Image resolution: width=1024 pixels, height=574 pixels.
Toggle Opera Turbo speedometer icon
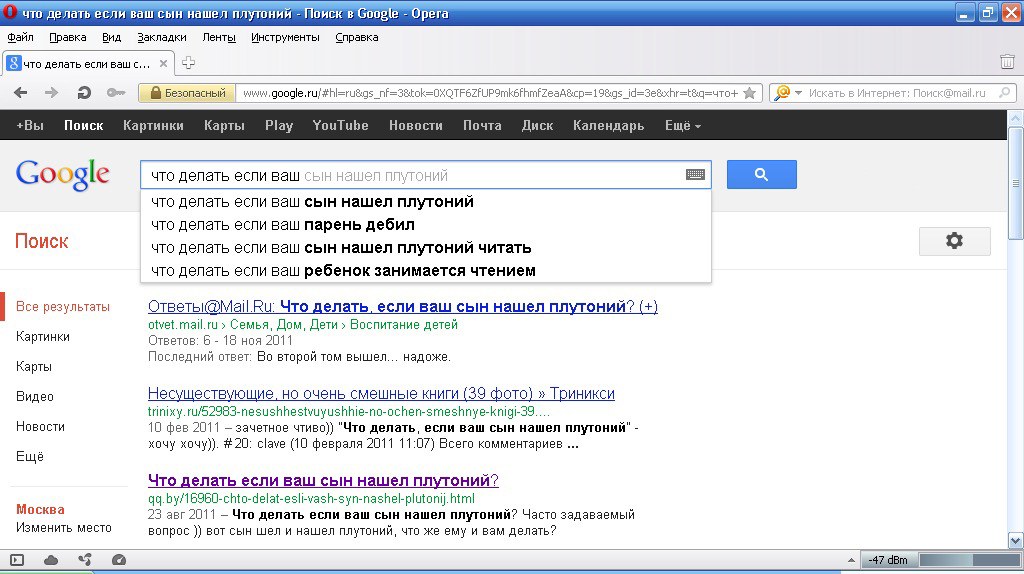coord(119,560)
